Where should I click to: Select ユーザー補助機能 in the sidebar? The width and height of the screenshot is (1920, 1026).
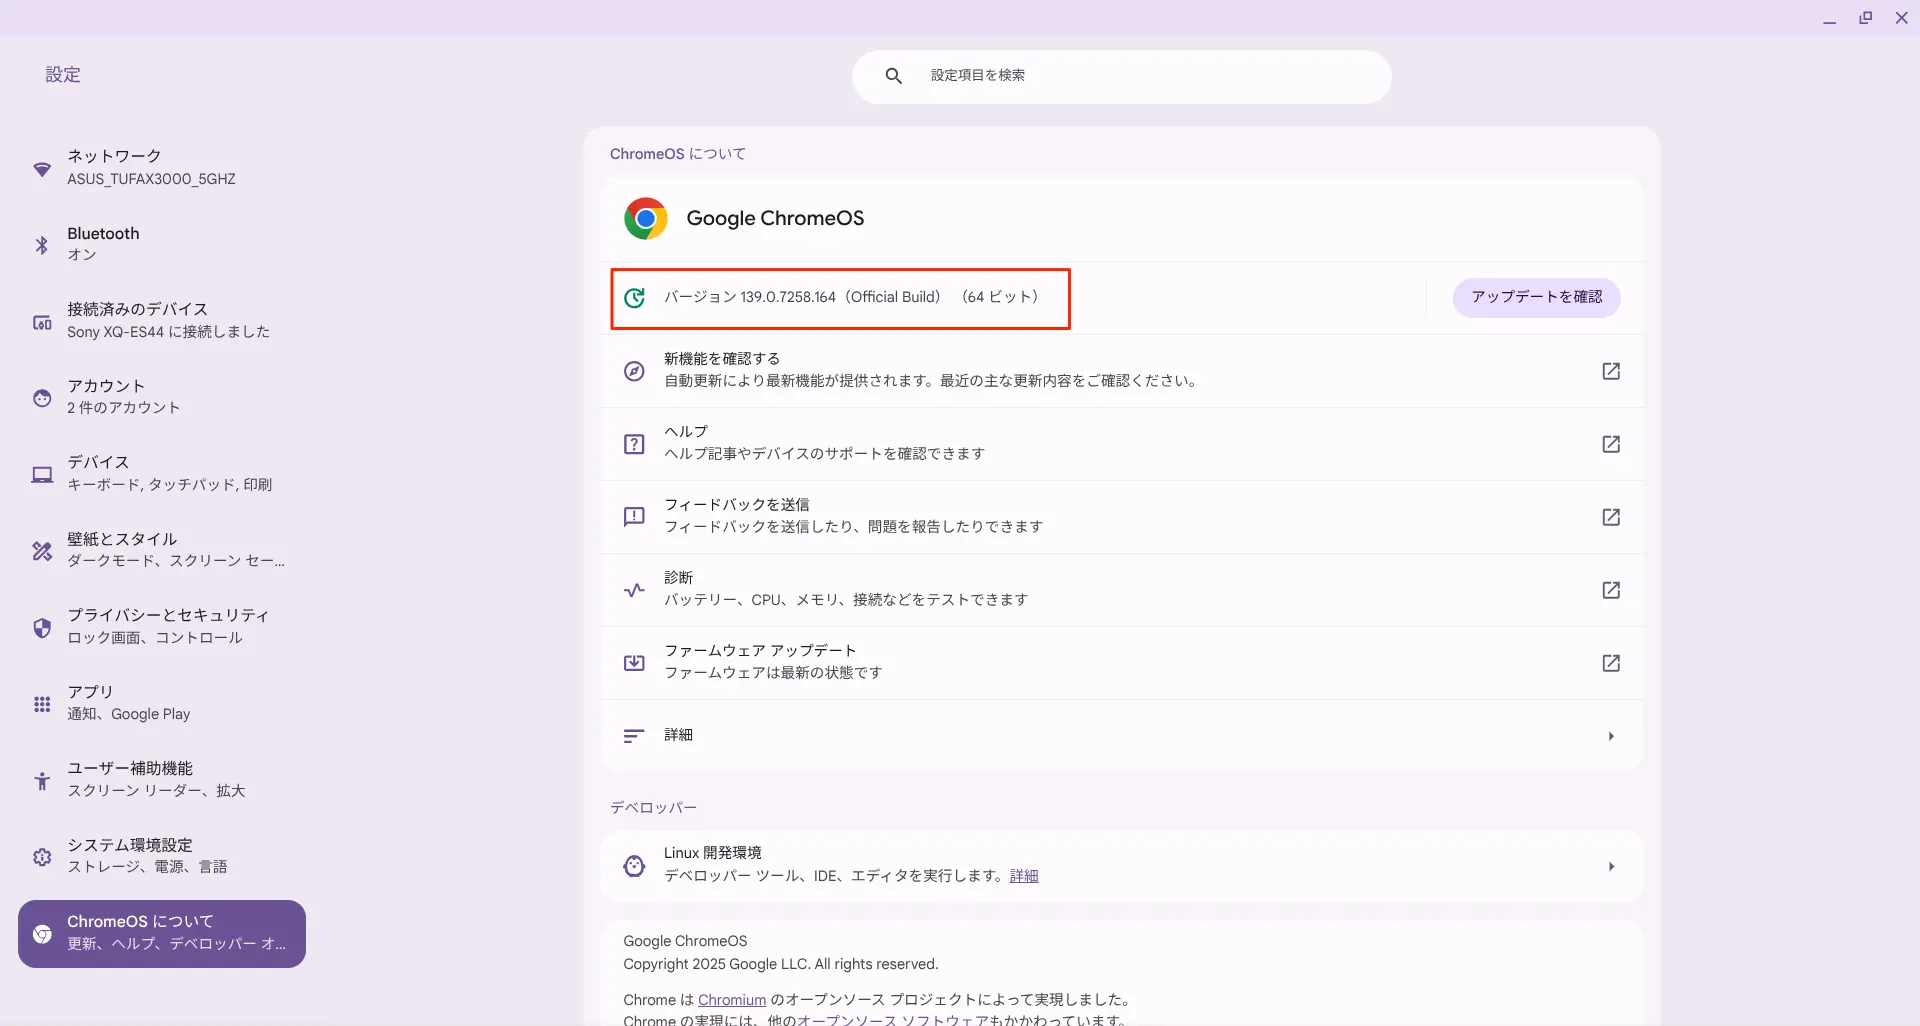pyautogui.click(x=155, y=779)
